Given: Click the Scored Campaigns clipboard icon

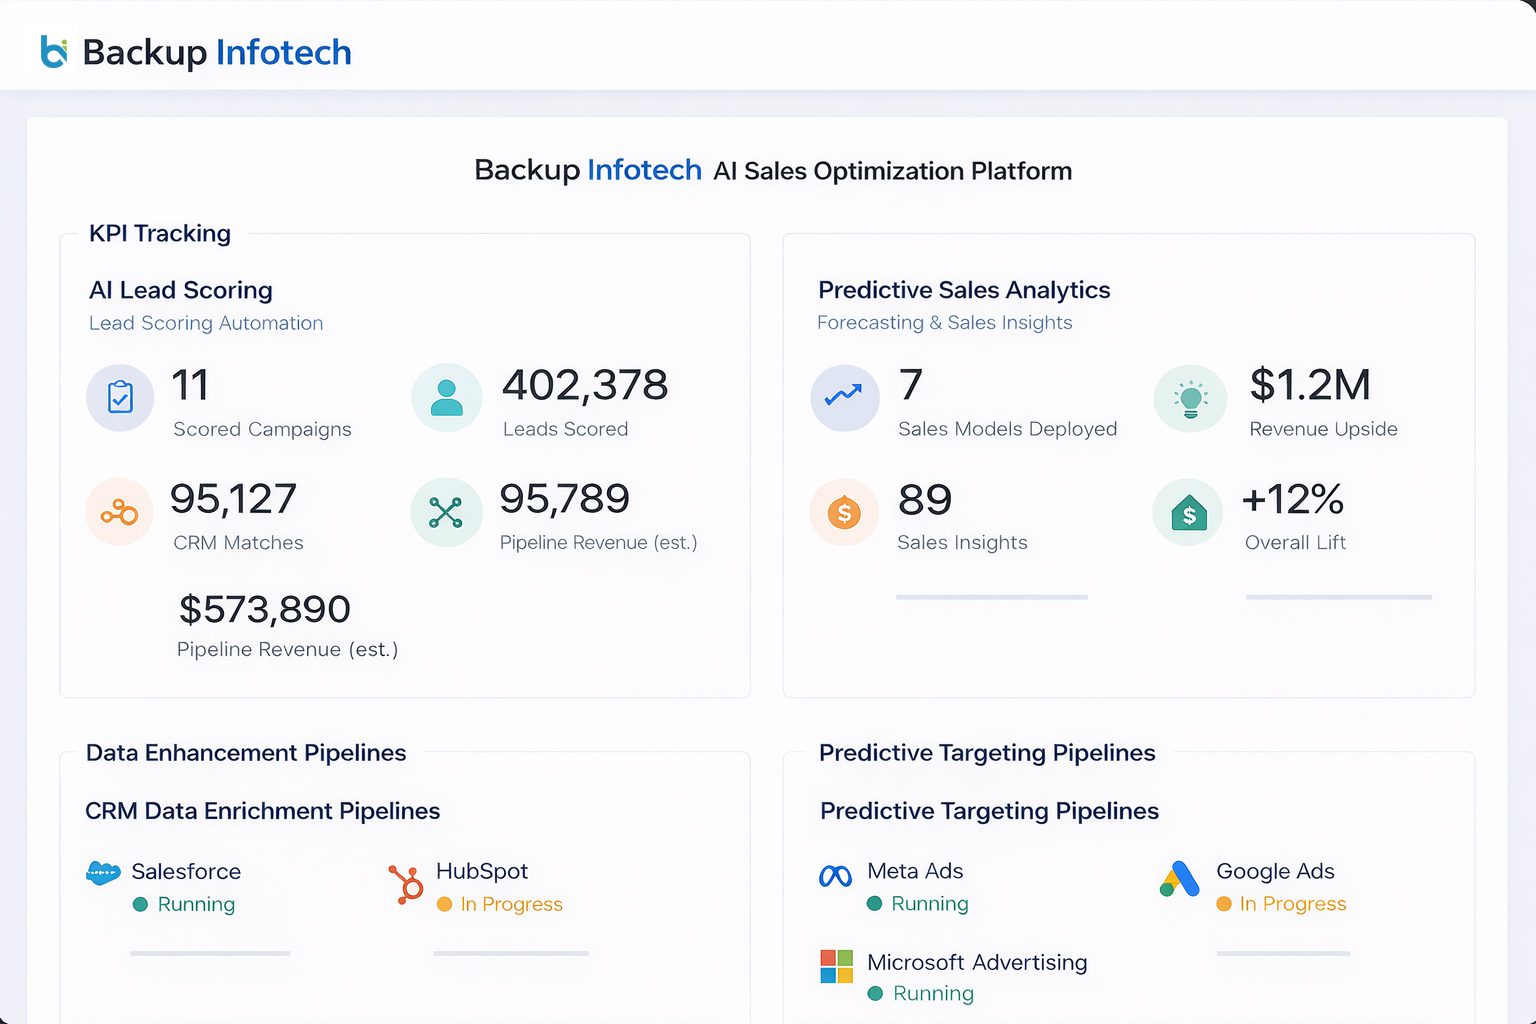Looking at the screenshot, I should 120,397.
